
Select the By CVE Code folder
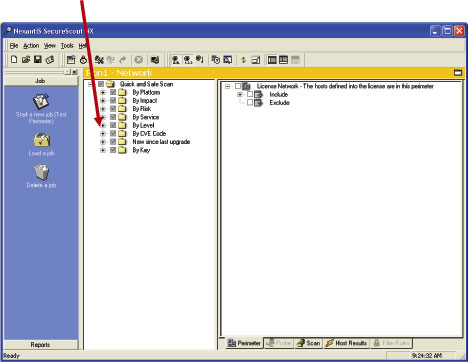coord(149,134)
